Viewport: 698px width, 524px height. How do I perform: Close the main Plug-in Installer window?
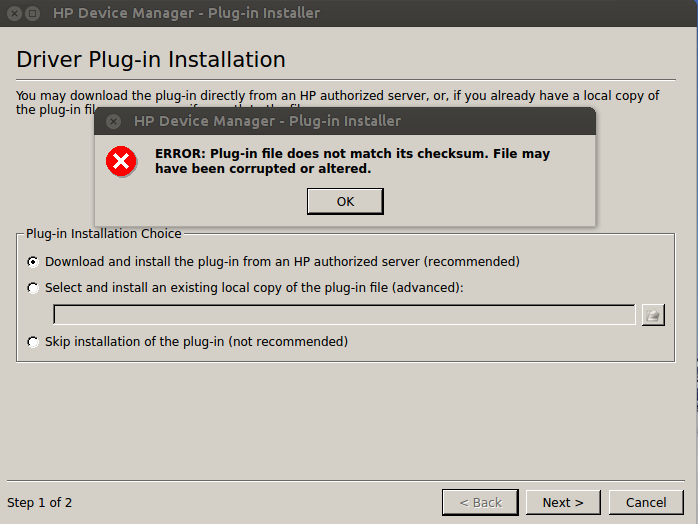14,13
